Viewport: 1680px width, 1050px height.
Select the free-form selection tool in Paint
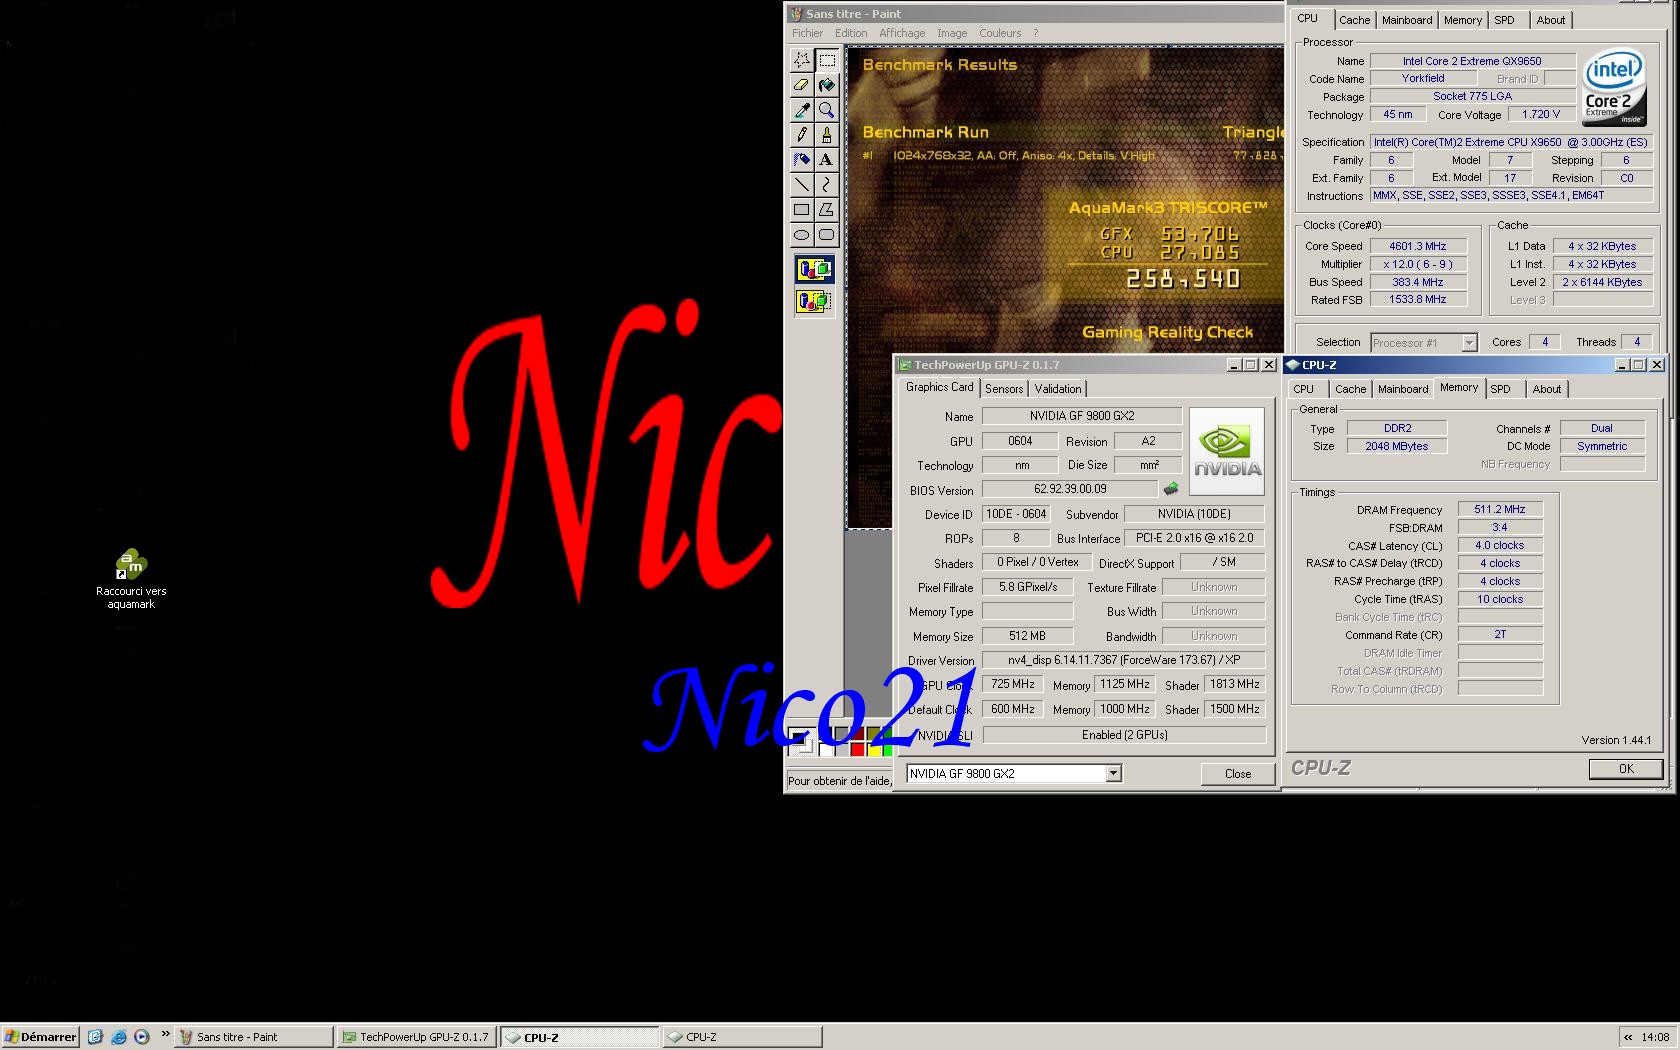pos(802,60)
